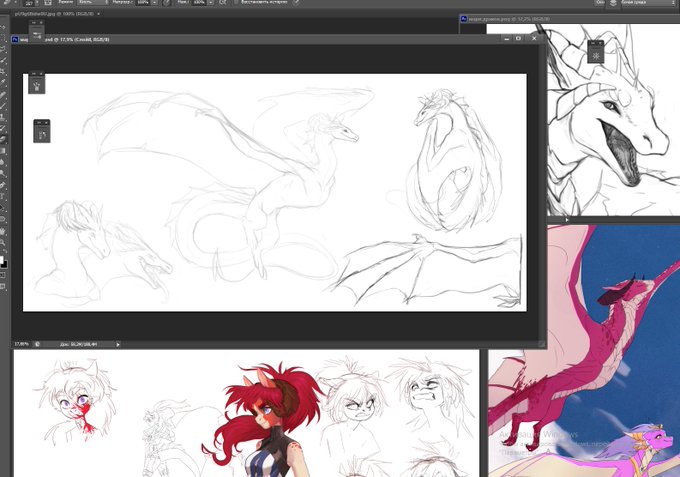Close the jpg document tab

(x=98, y=14)
